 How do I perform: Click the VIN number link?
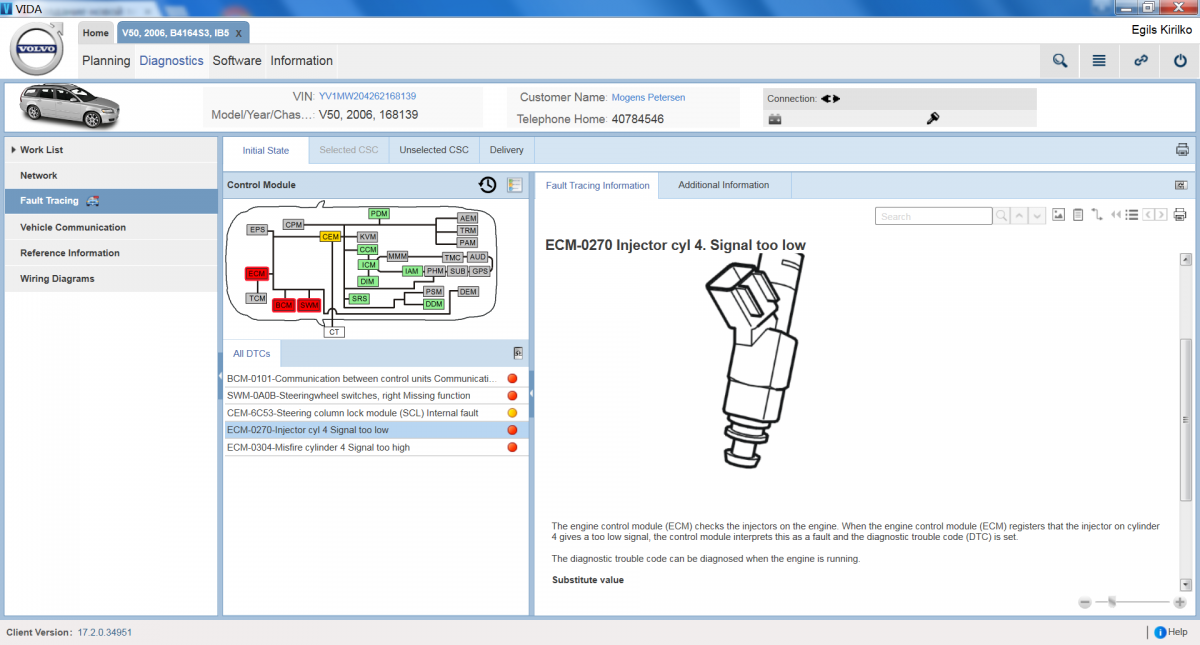tap(367, 97)
